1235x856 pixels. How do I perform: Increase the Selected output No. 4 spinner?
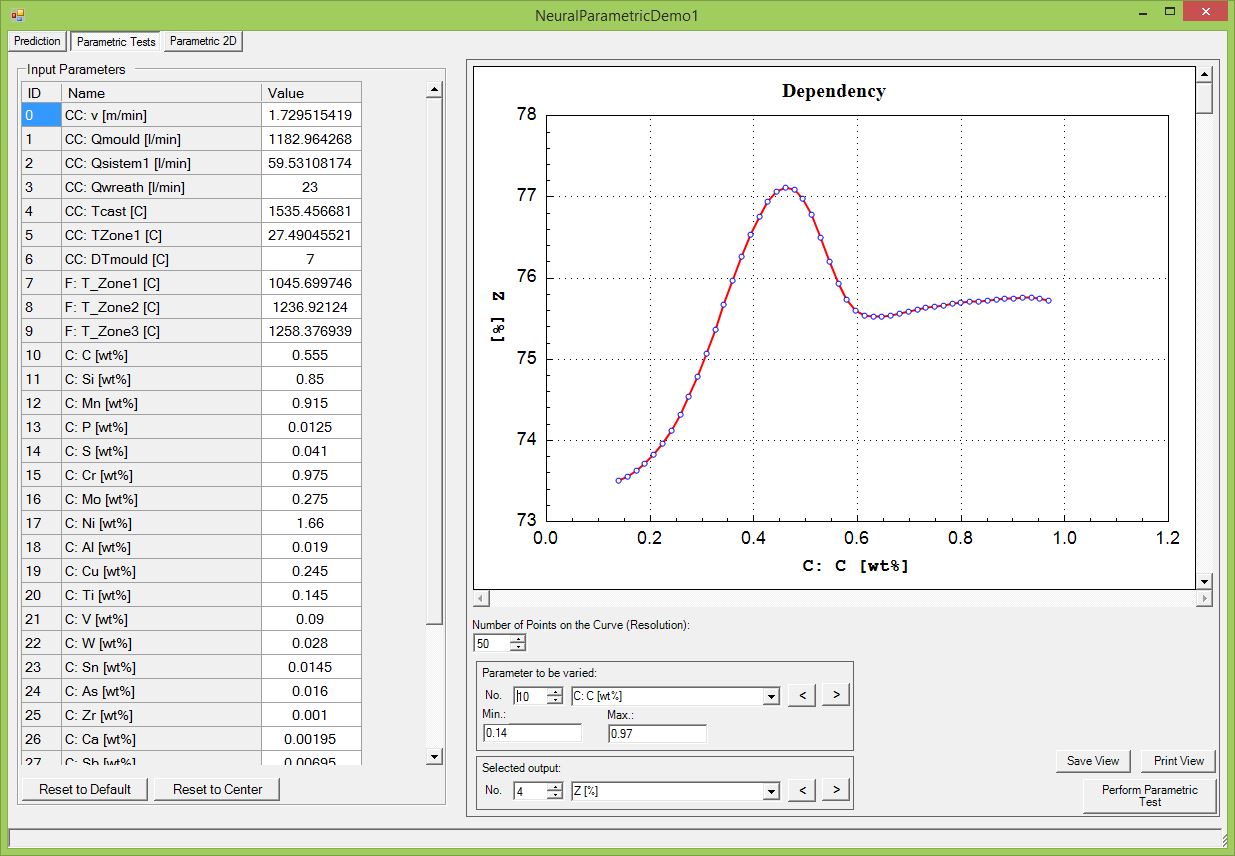pyautogui.click(x=557, y=786)
